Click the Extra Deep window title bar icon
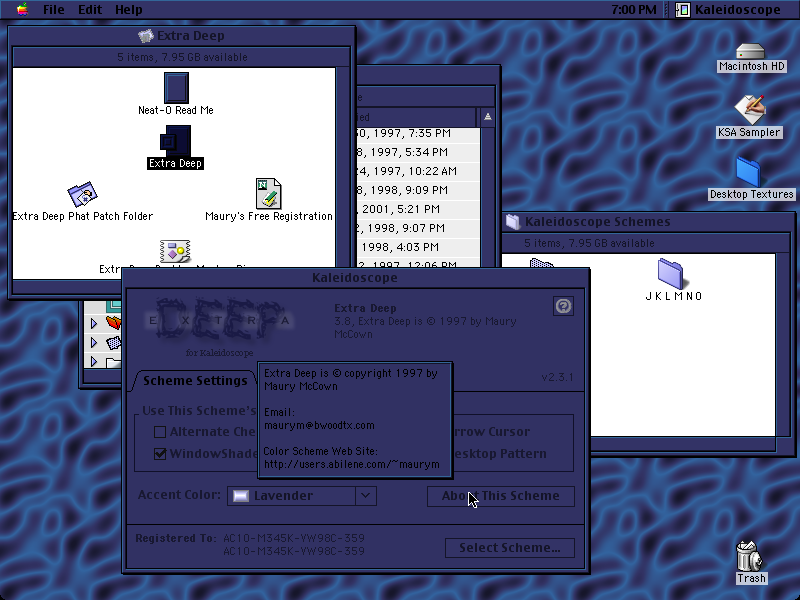This screenshot has height=600, width=800. pyautogui.click(x=146, y=36)
